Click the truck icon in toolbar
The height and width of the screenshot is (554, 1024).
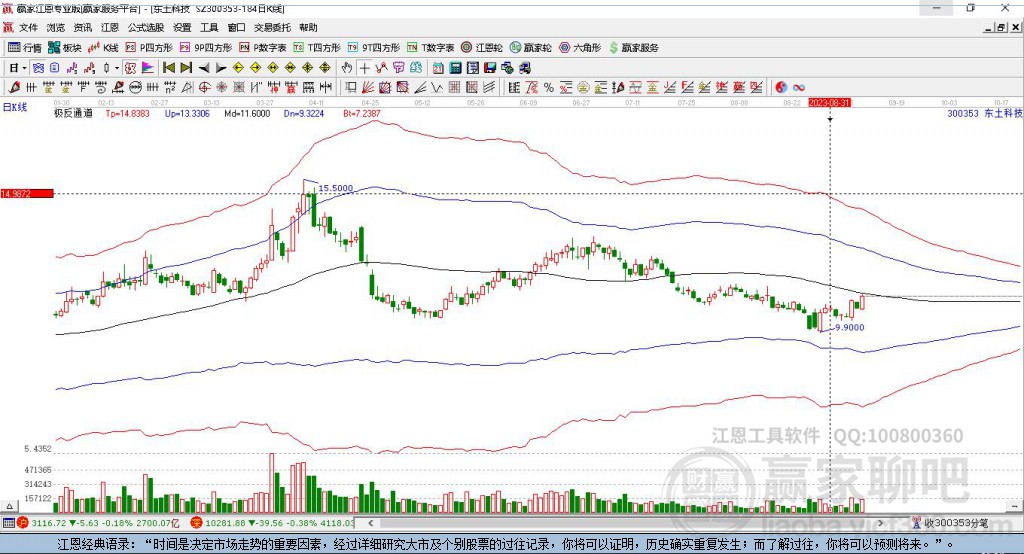point(525,68)
